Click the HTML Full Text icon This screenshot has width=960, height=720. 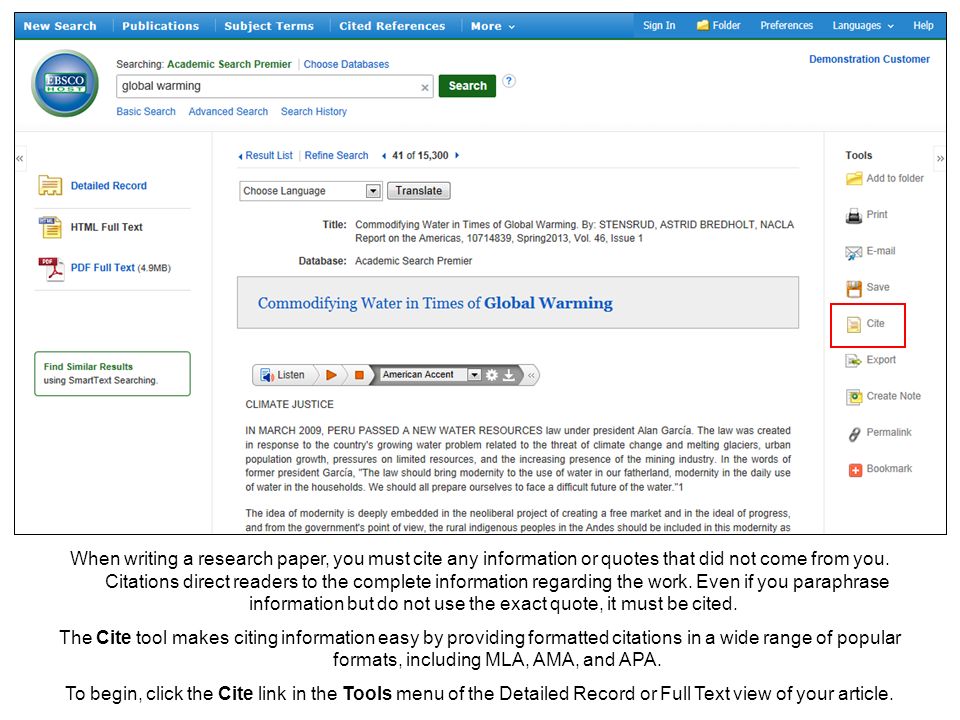coord(50,227)
